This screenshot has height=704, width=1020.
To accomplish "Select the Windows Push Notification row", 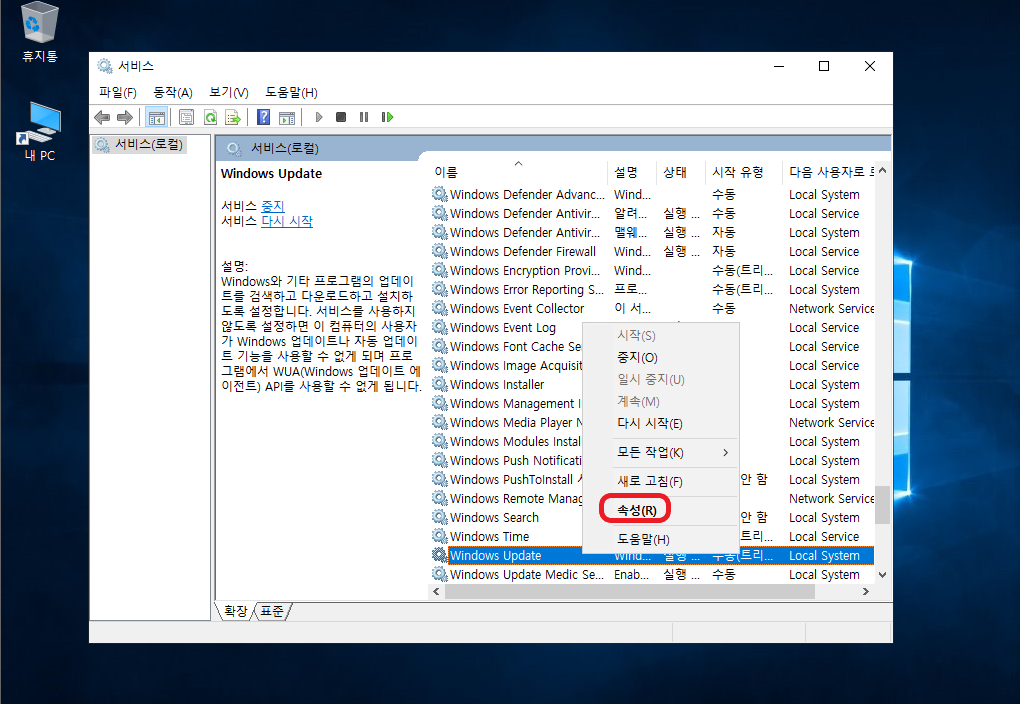I will [x=506, y=461].
